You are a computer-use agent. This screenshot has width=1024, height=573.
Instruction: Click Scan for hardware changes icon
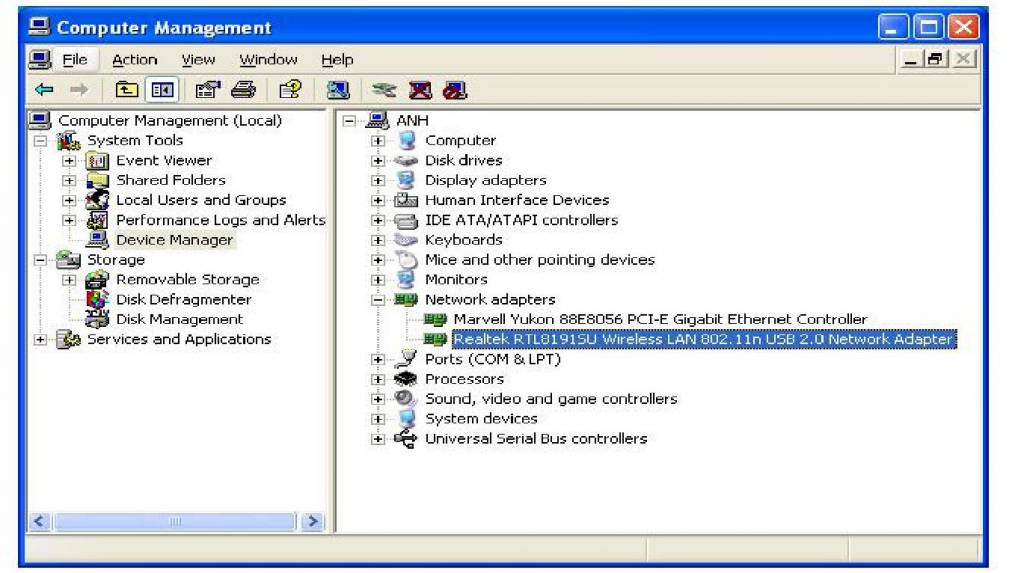pyautogui.click(x=338, y=90)
